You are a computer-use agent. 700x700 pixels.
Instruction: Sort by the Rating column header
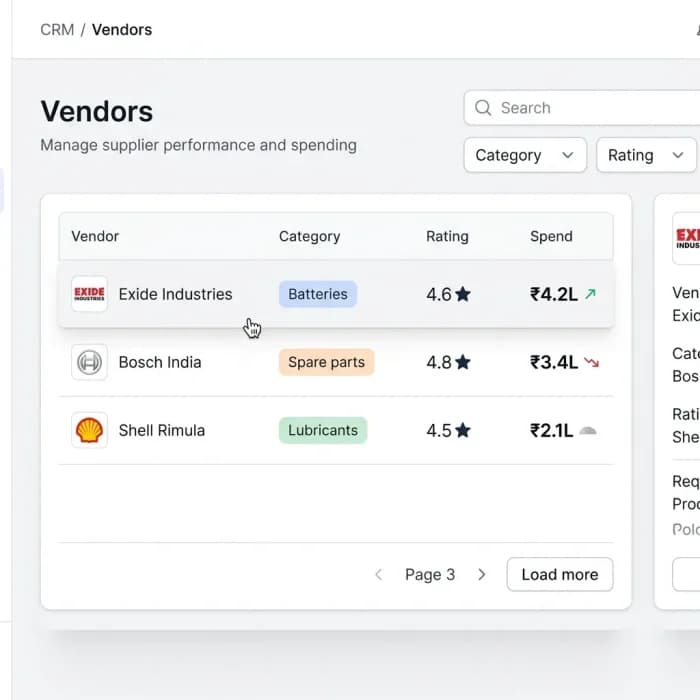tap(447, 236)
